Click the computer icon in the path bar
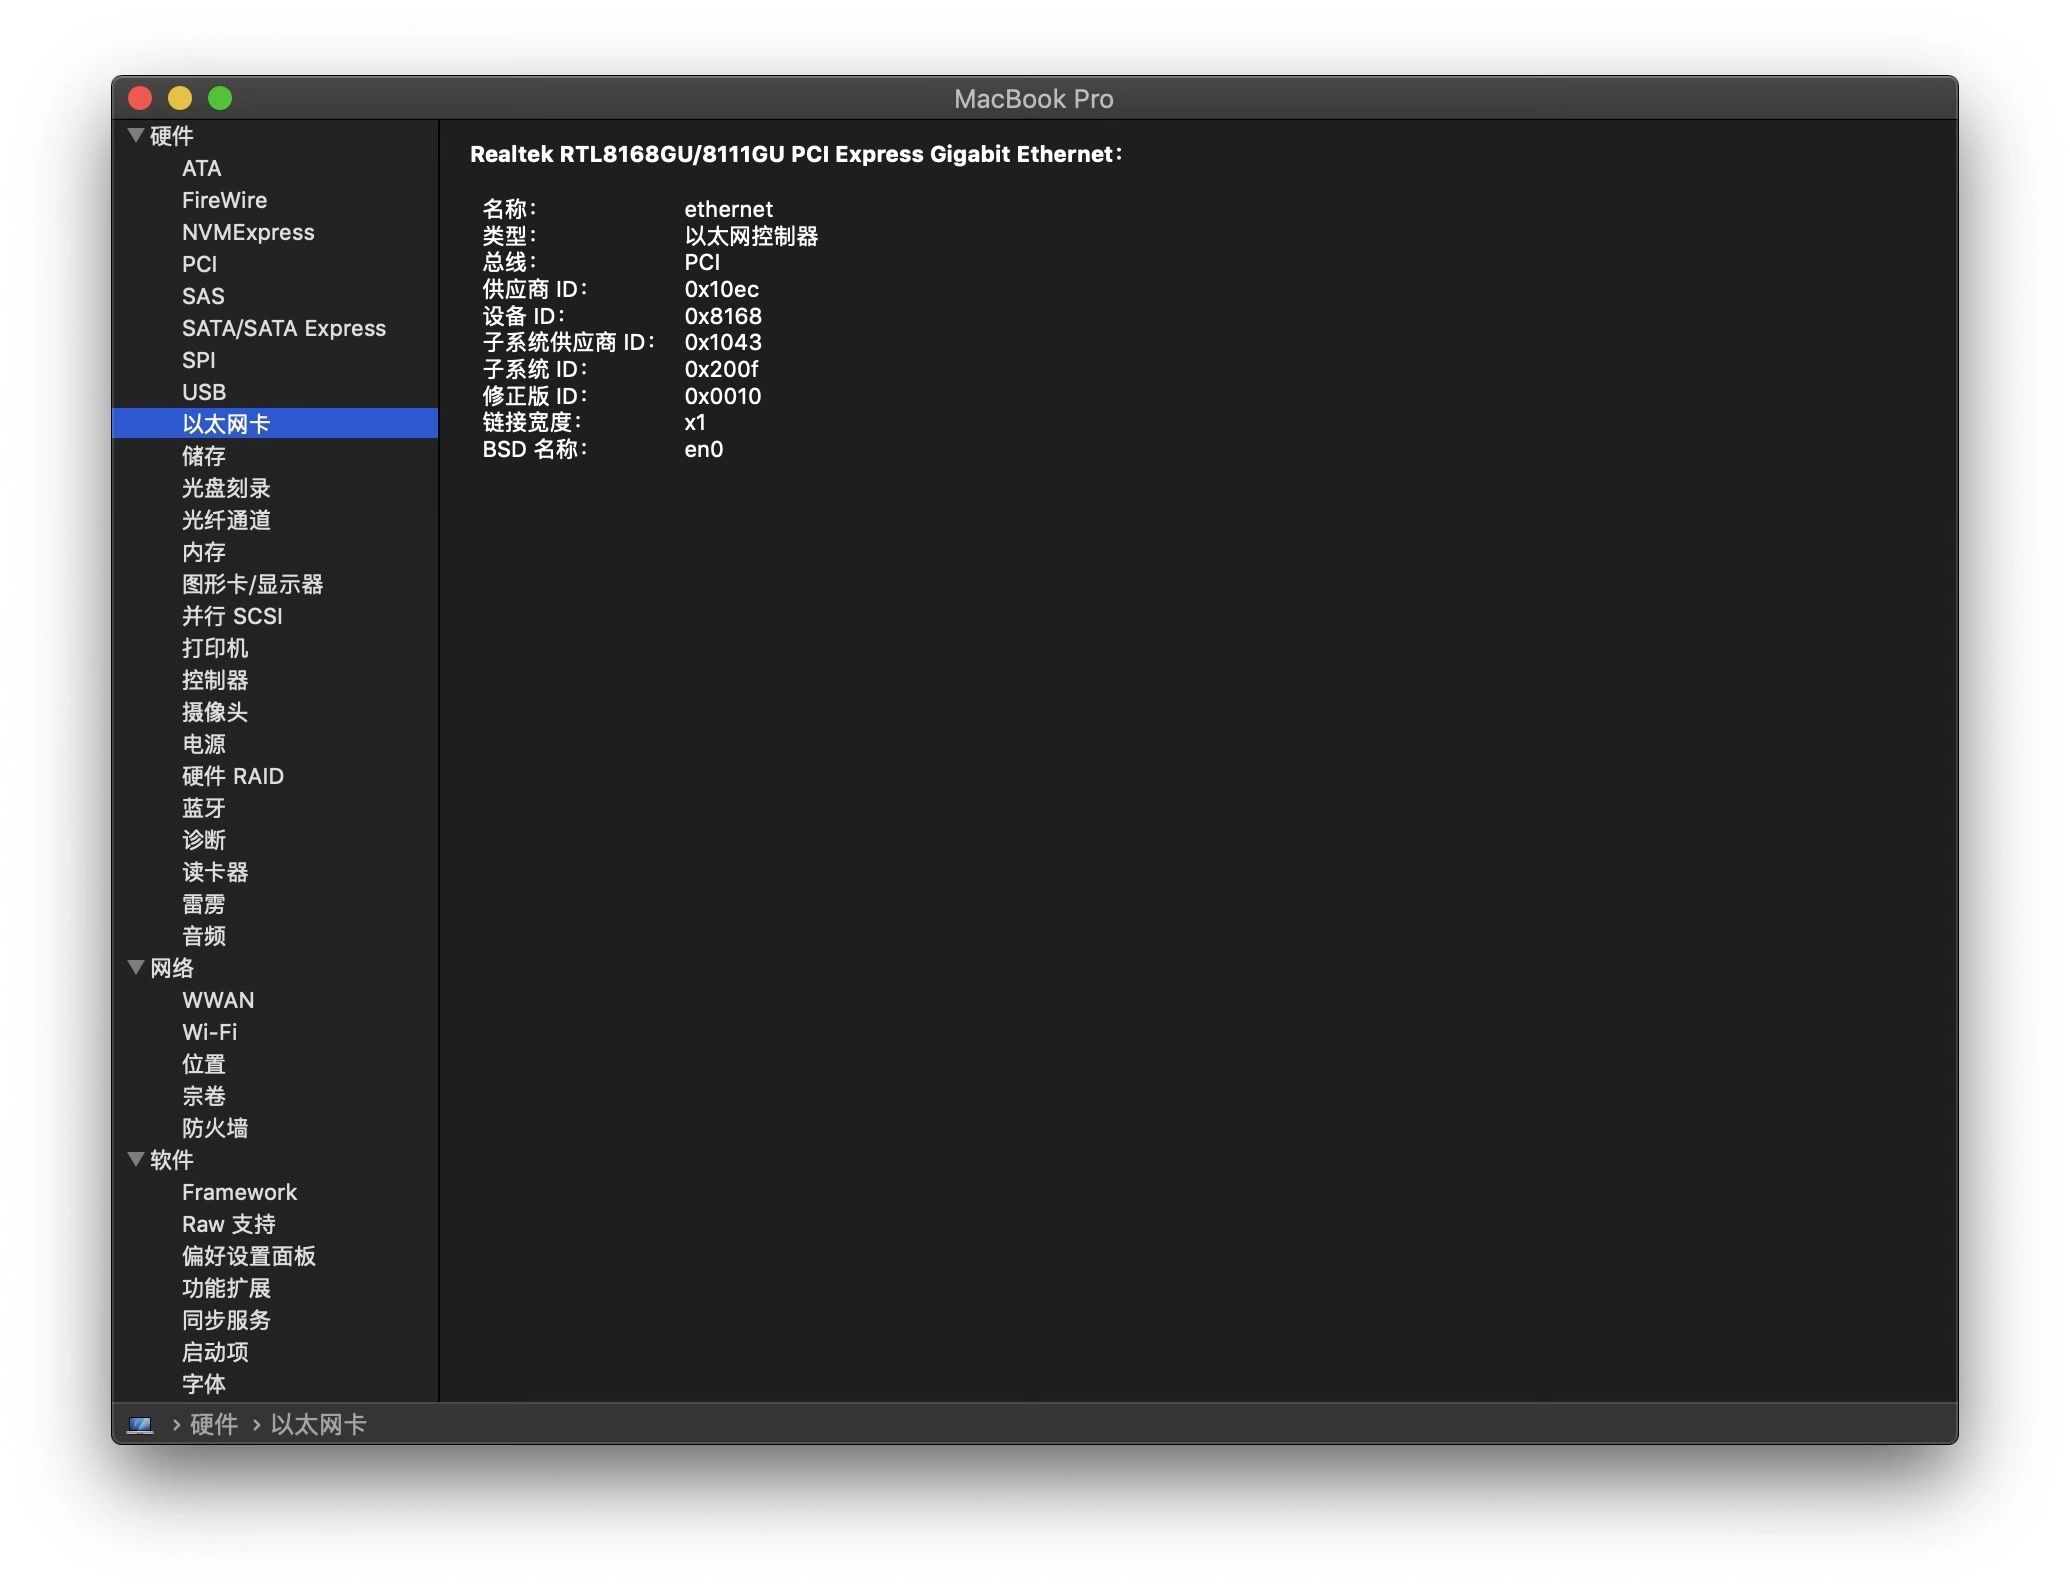 tap(140, 1424)
